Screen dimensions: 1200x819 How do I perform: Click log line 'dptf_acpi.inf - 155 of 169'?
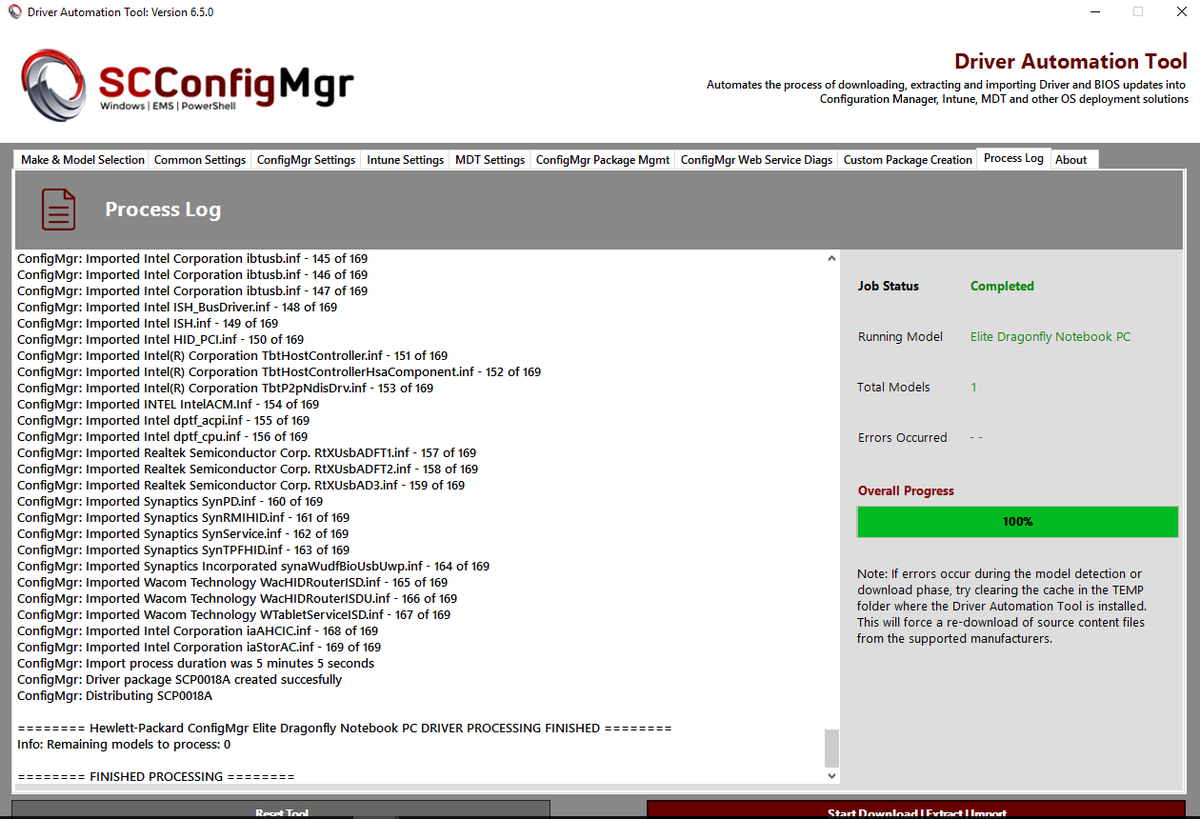163,420
